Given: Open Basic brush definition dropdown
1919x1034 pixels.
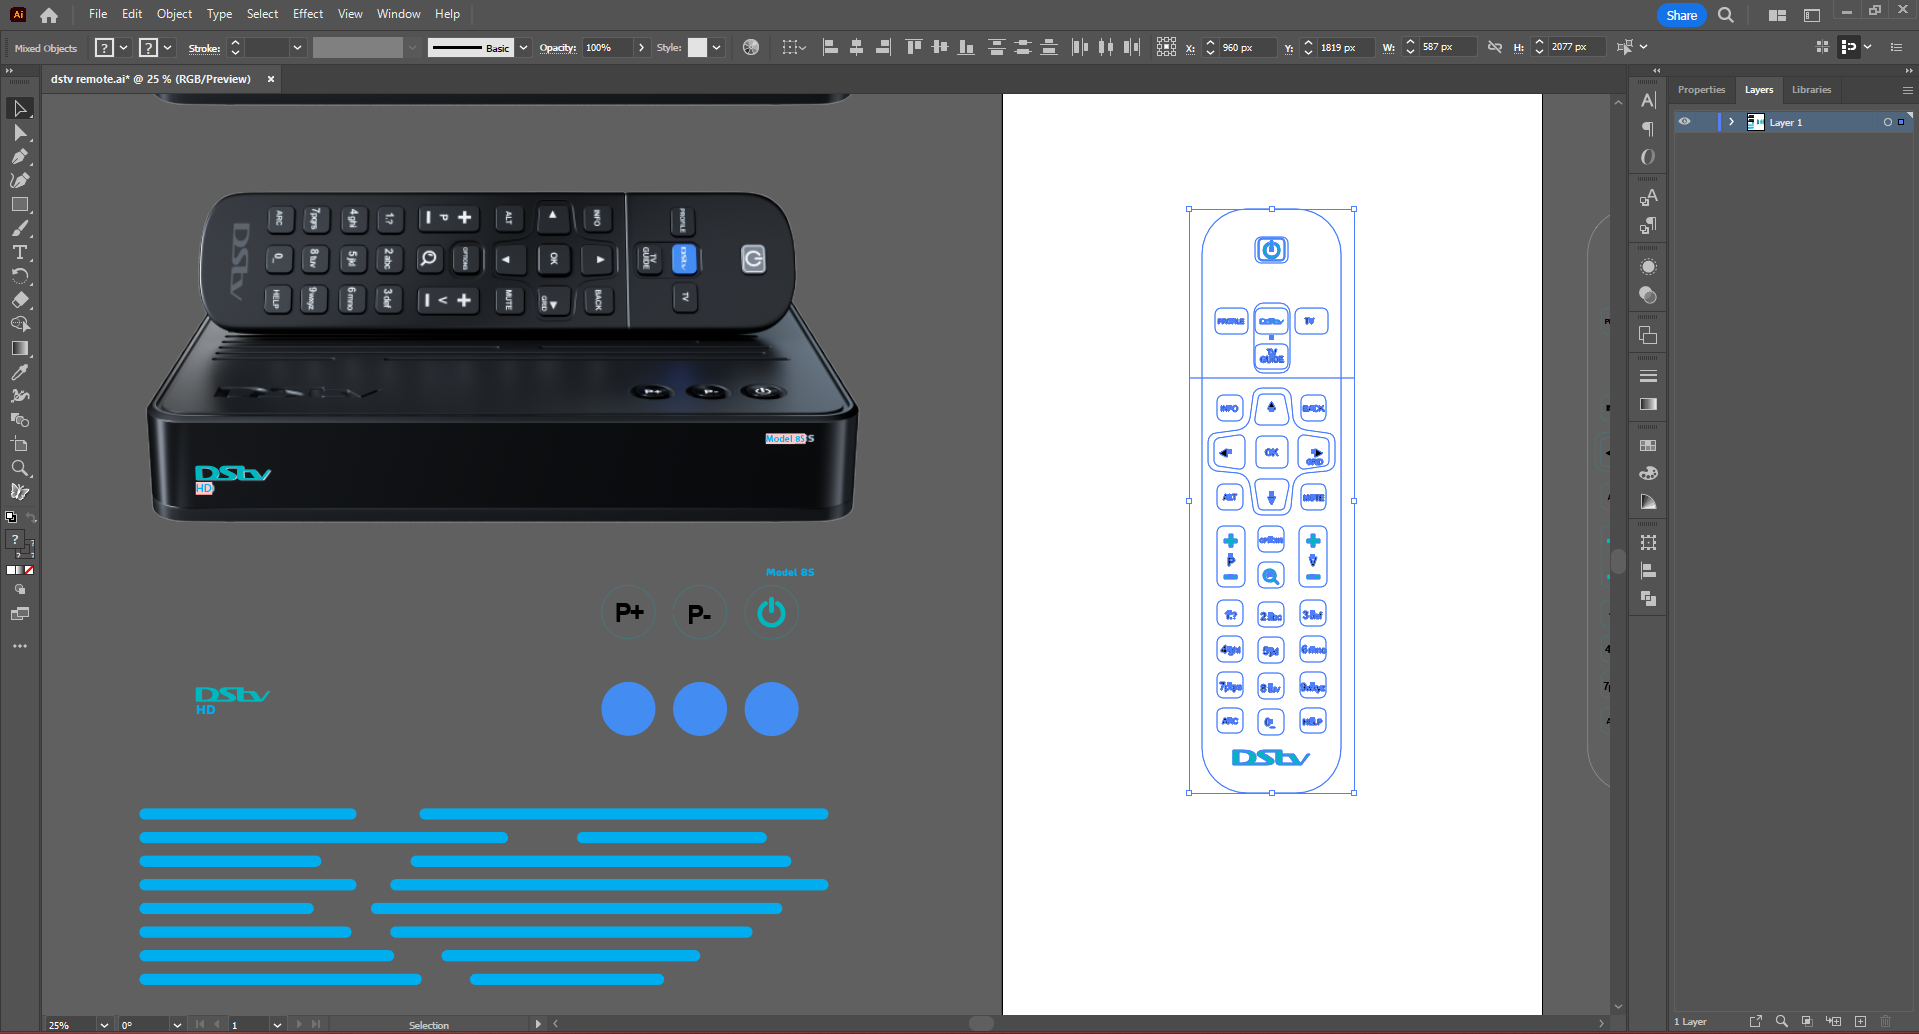Looking at the screenshot, I should coord(523,47).
